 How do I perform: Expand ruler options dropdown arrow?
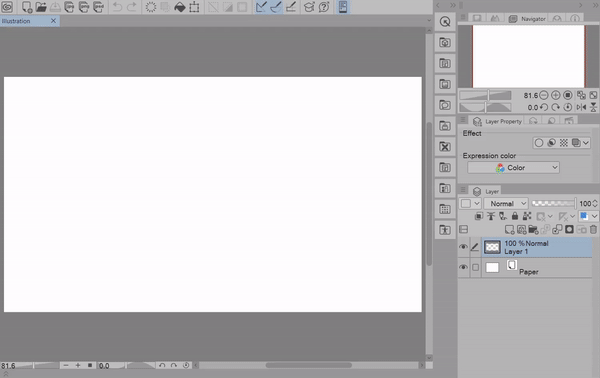[572, 217]
